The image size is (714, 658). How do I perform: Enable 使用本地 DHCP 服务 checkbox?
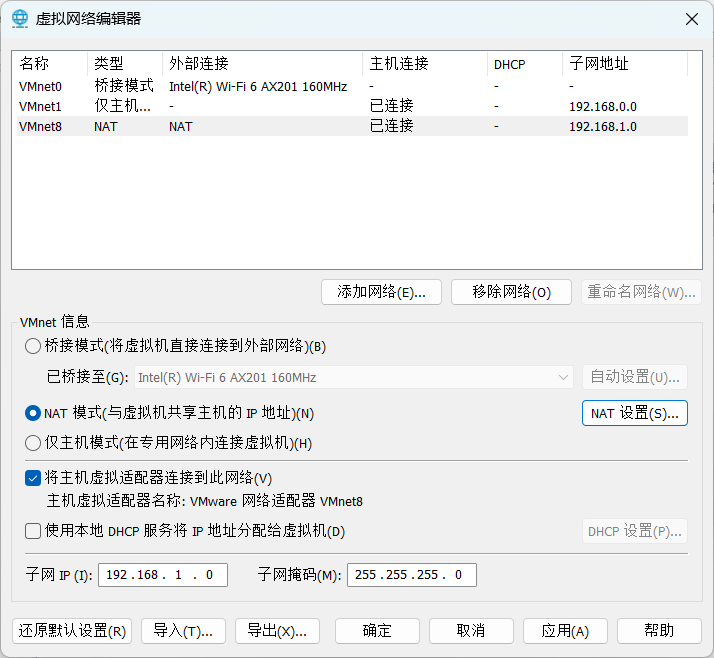point(33,531)
